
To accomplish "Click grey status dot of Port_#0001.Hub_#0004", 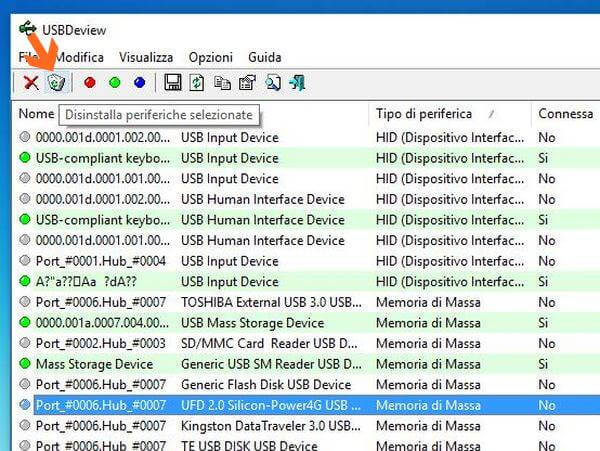I will 25,261.
